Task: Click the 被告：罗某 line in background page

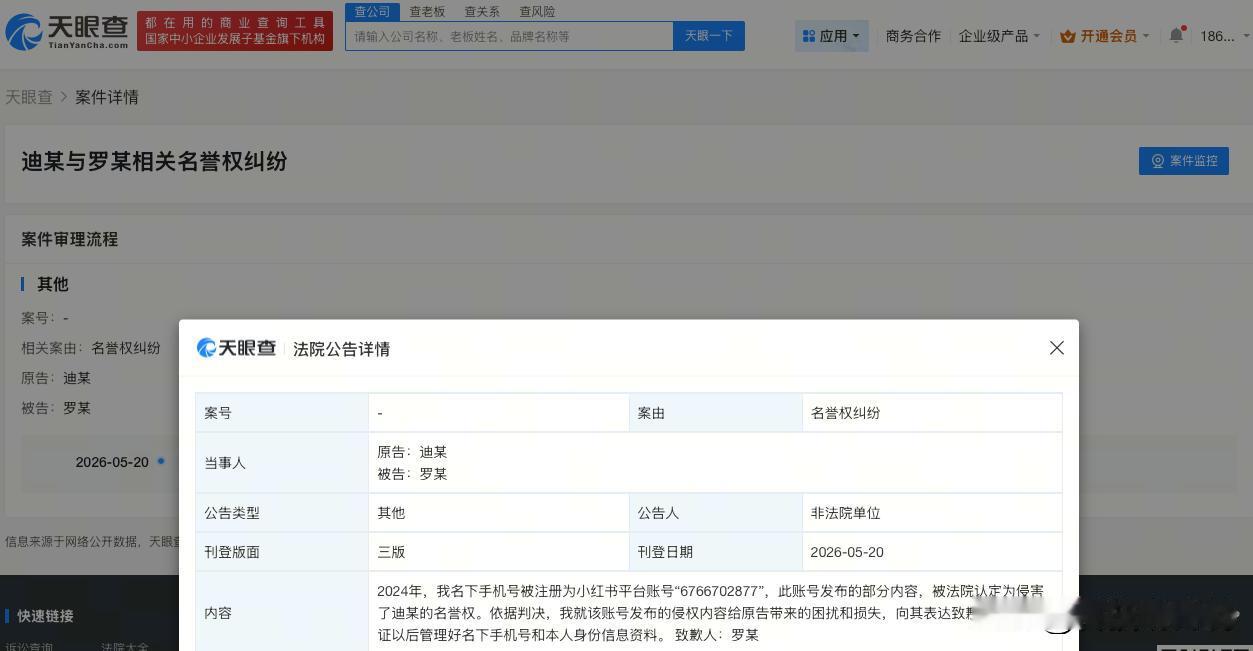Action: (x=56, y=408)
